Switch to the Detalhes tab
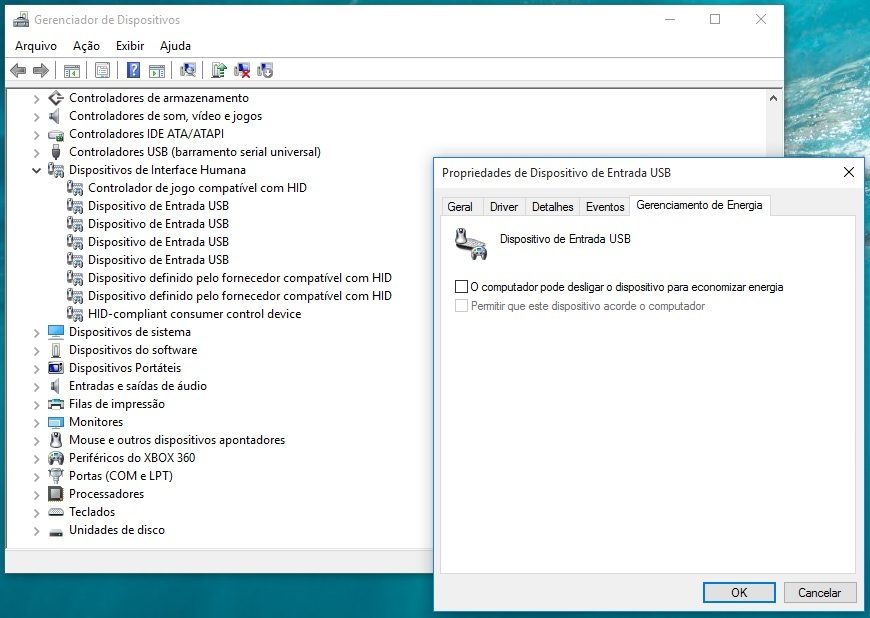Screen dimensions: 870x618 (x=553, y=207)
